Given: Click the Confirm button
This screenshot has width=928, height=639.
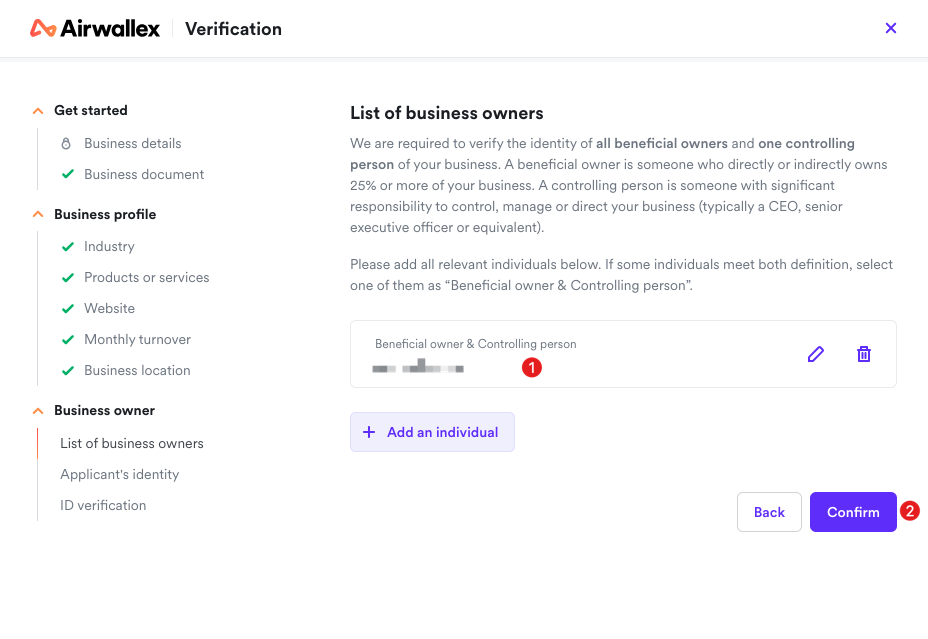Looking at the screenshot, I should (853, 512).
